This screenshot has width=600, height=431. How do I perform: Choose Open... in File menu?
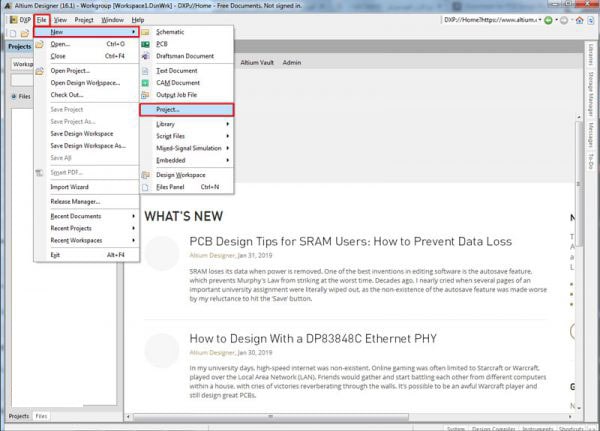pos(87,44)
